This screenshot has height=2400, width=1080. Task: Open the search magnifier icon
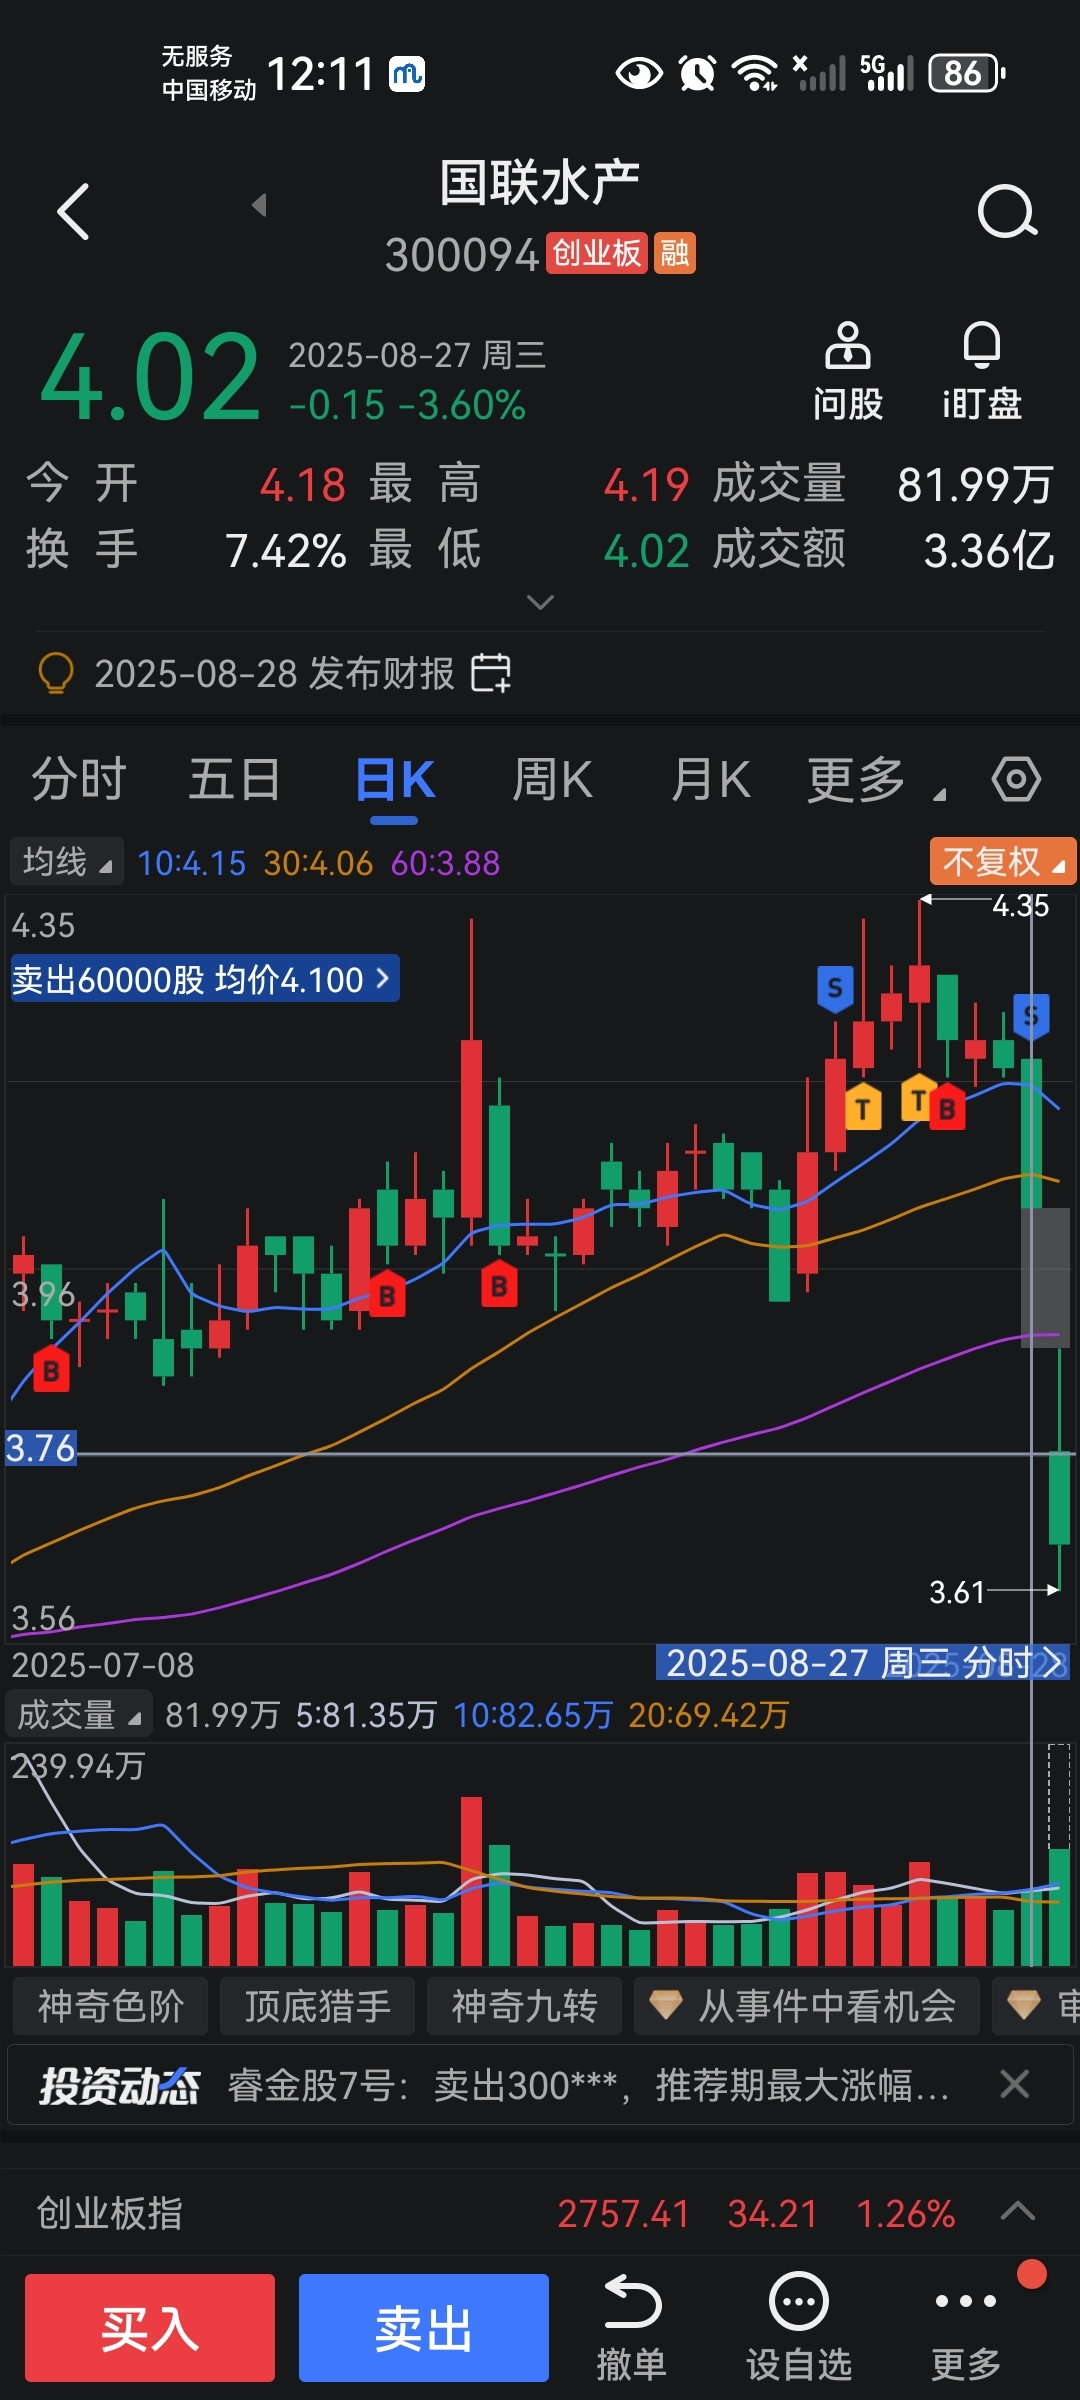pyautogui.click(x=1007, y=211)
